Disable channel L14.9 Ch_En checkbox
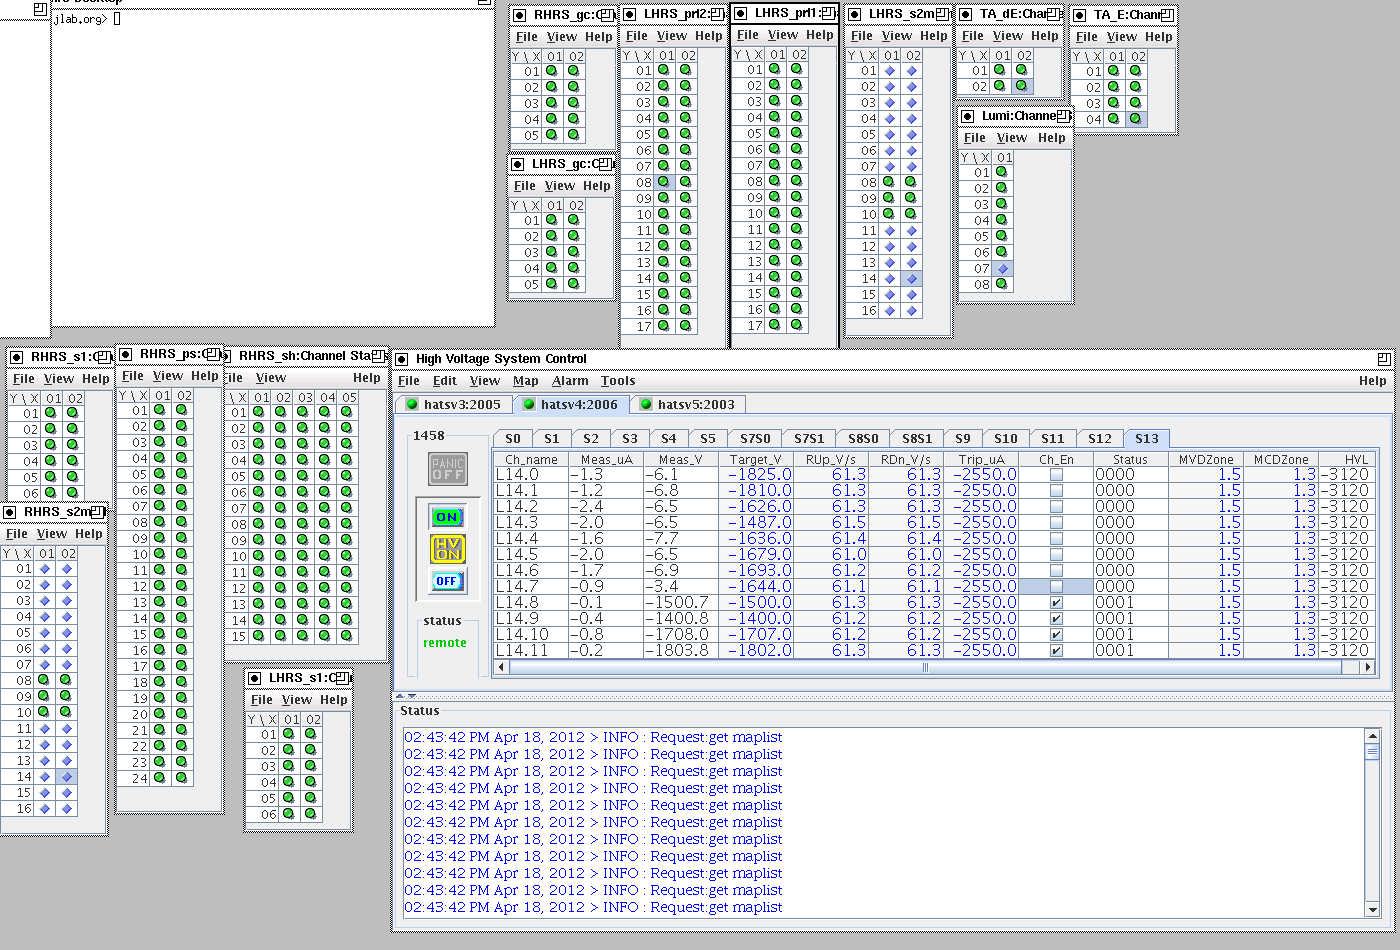 (x=1056, y=619)
